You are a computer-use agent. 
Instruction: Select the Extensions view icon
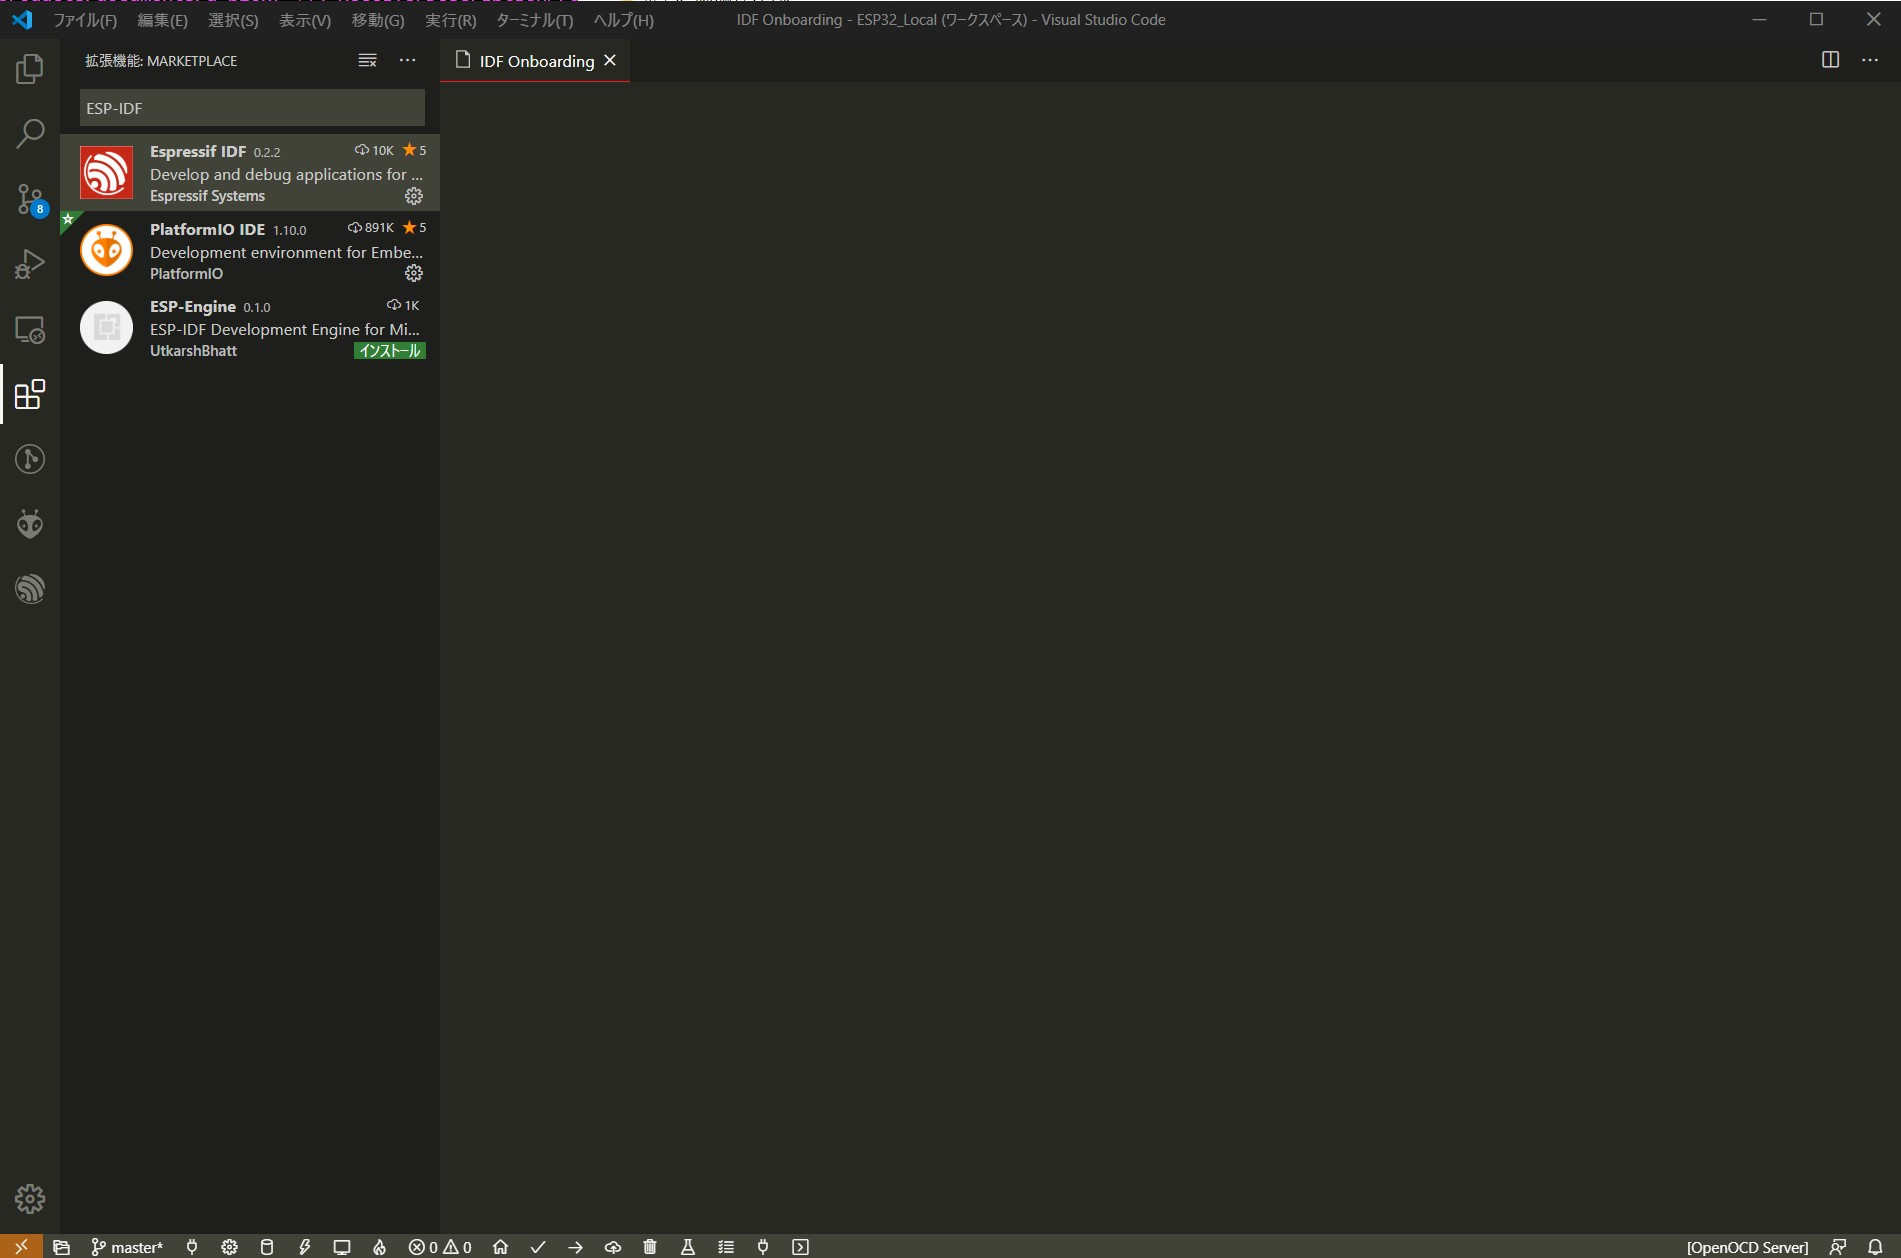click(30, 394)
